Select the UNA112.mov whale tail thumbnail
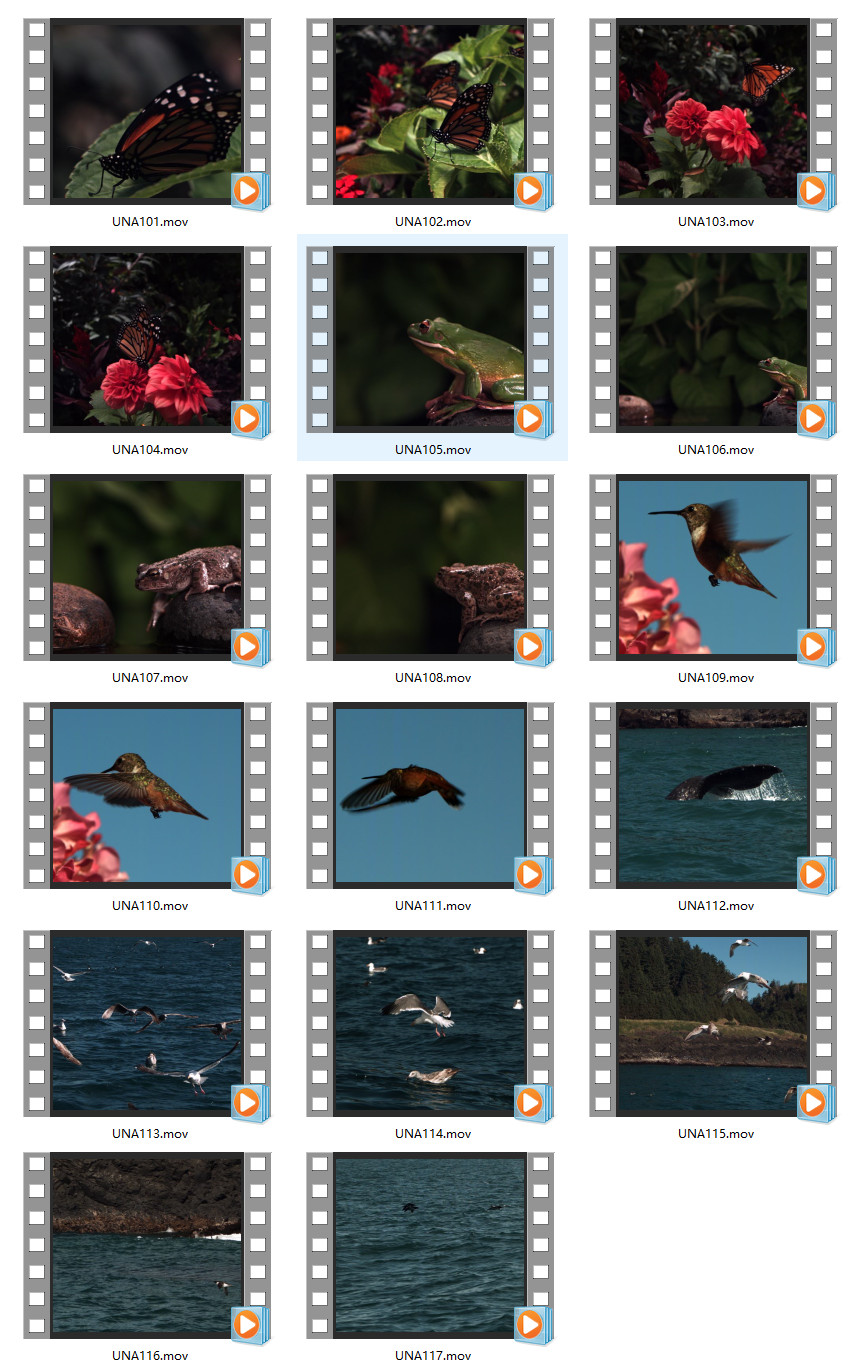Screen dimensions: 862x1366 [x=712, y=795]
